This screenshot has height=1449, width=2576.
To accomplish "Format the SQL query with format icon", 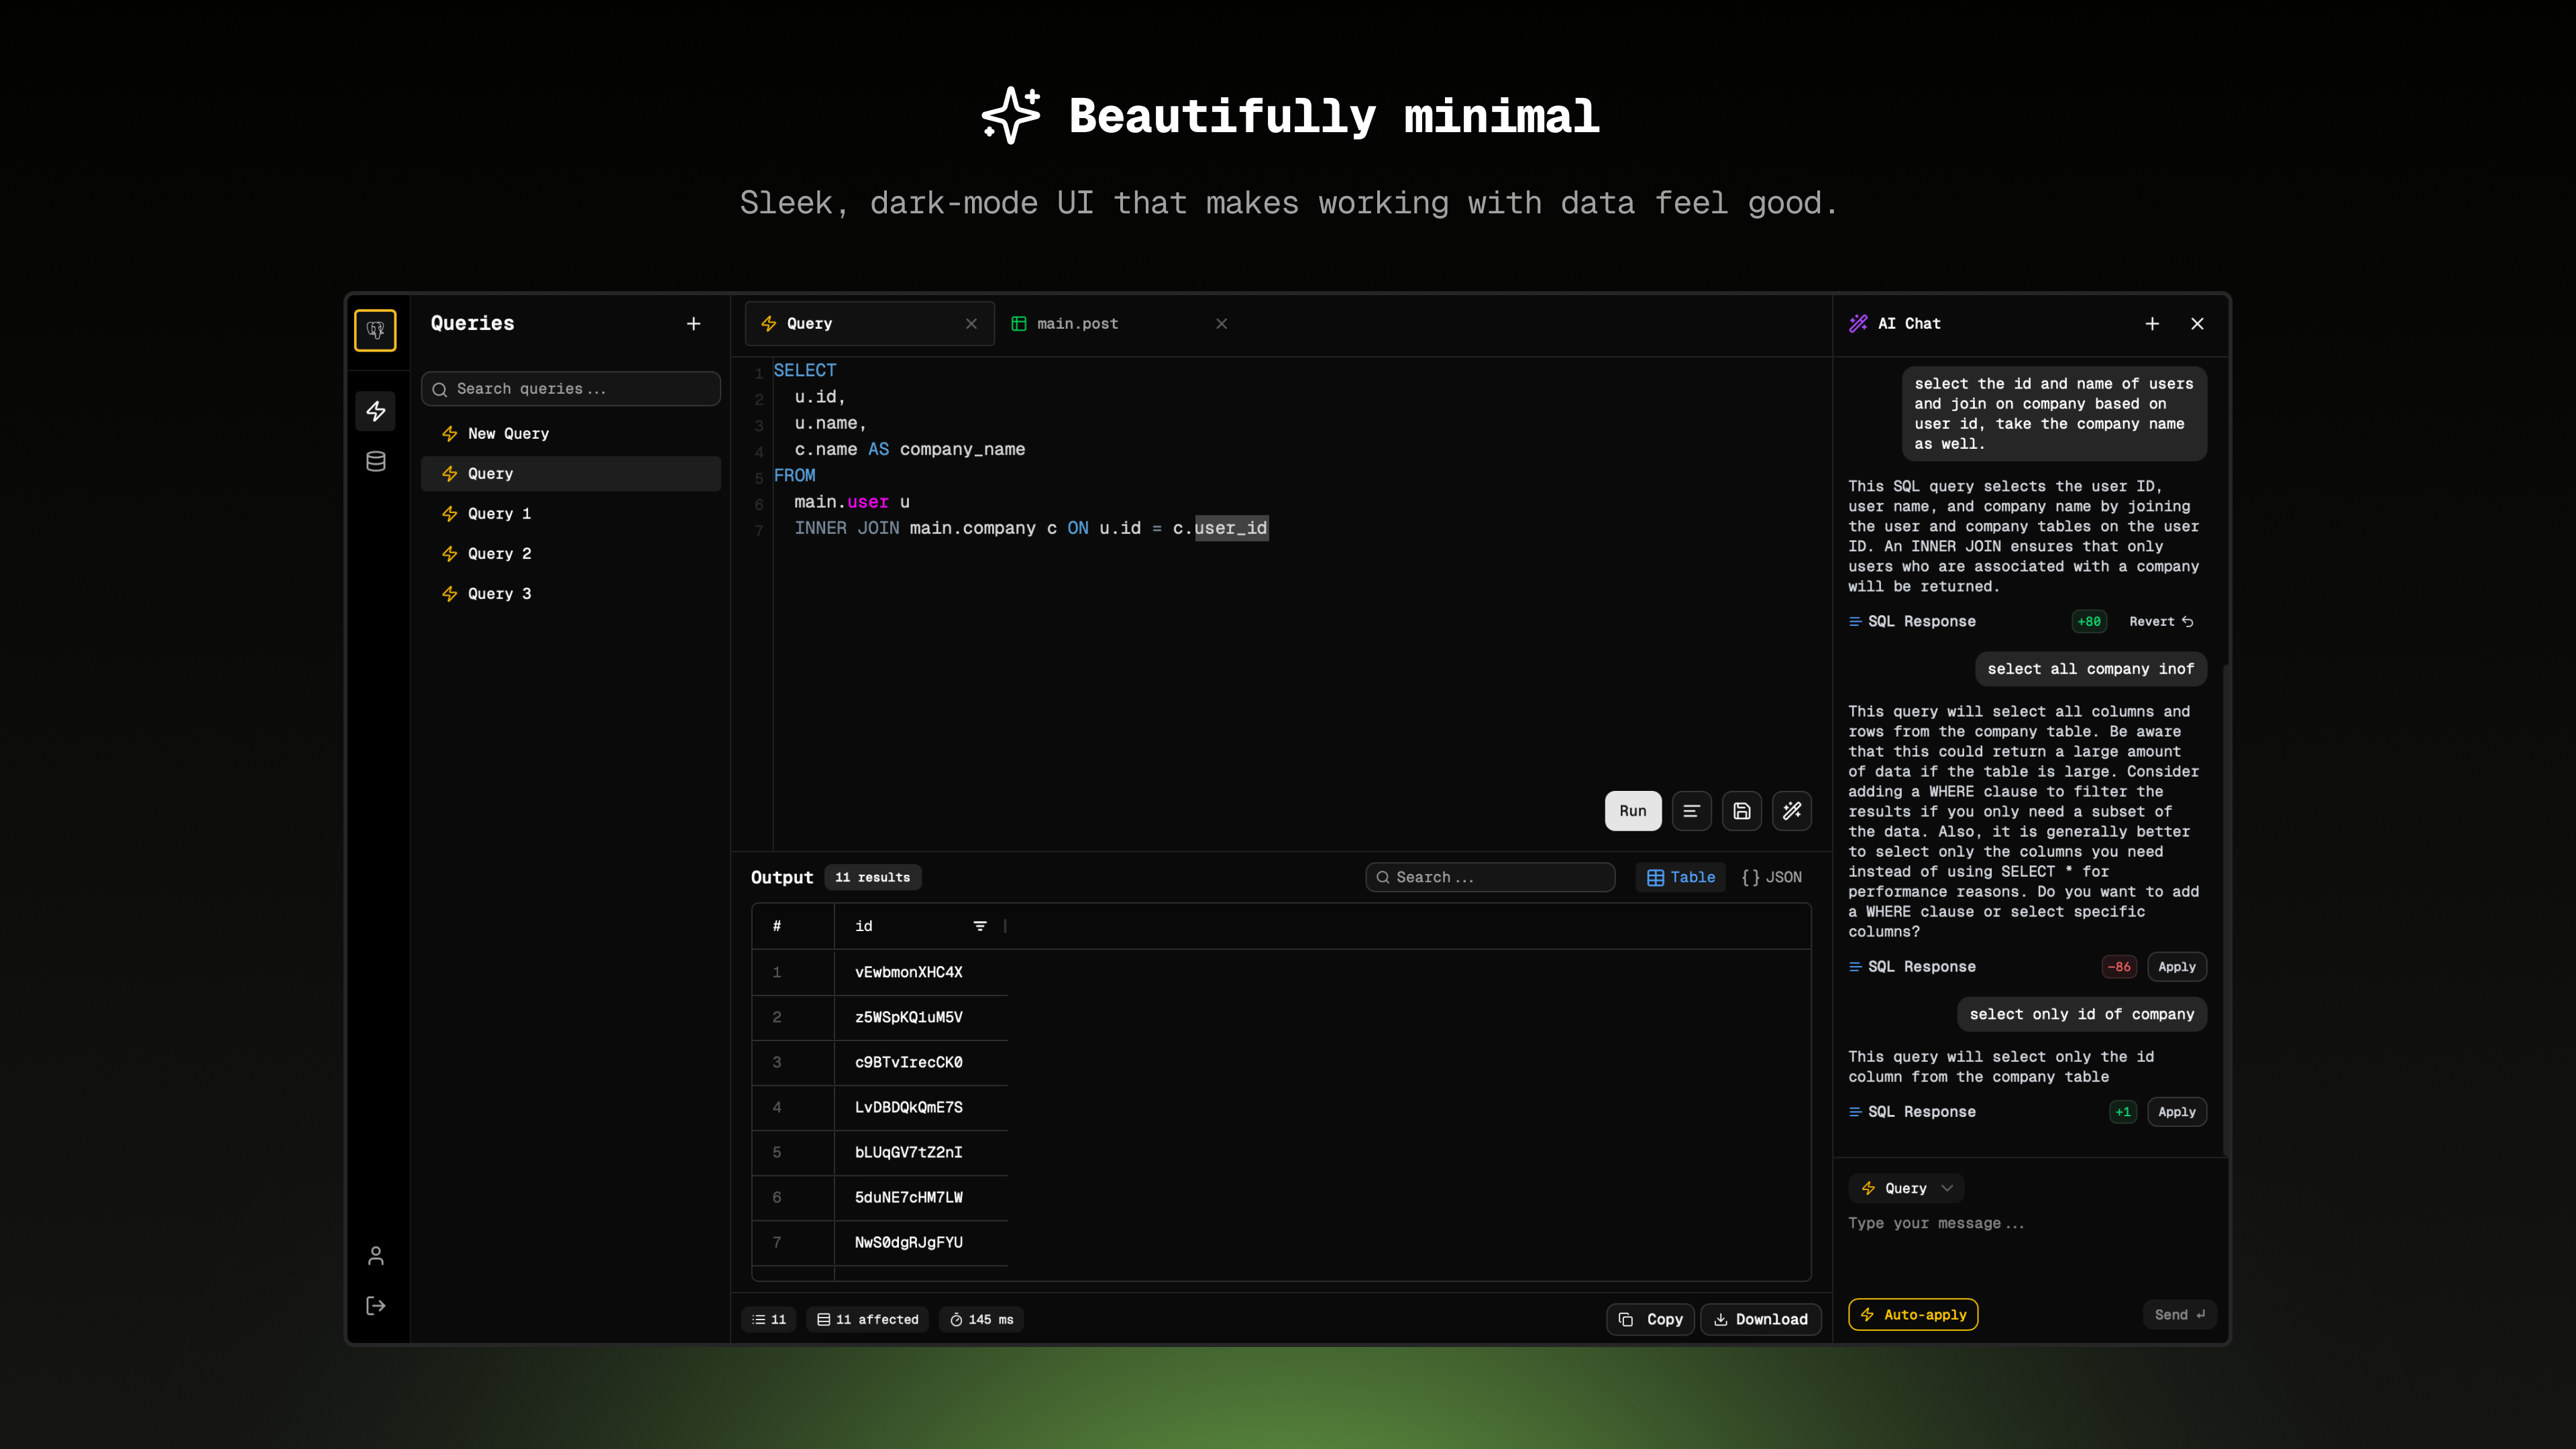I will pos(1691,811).
